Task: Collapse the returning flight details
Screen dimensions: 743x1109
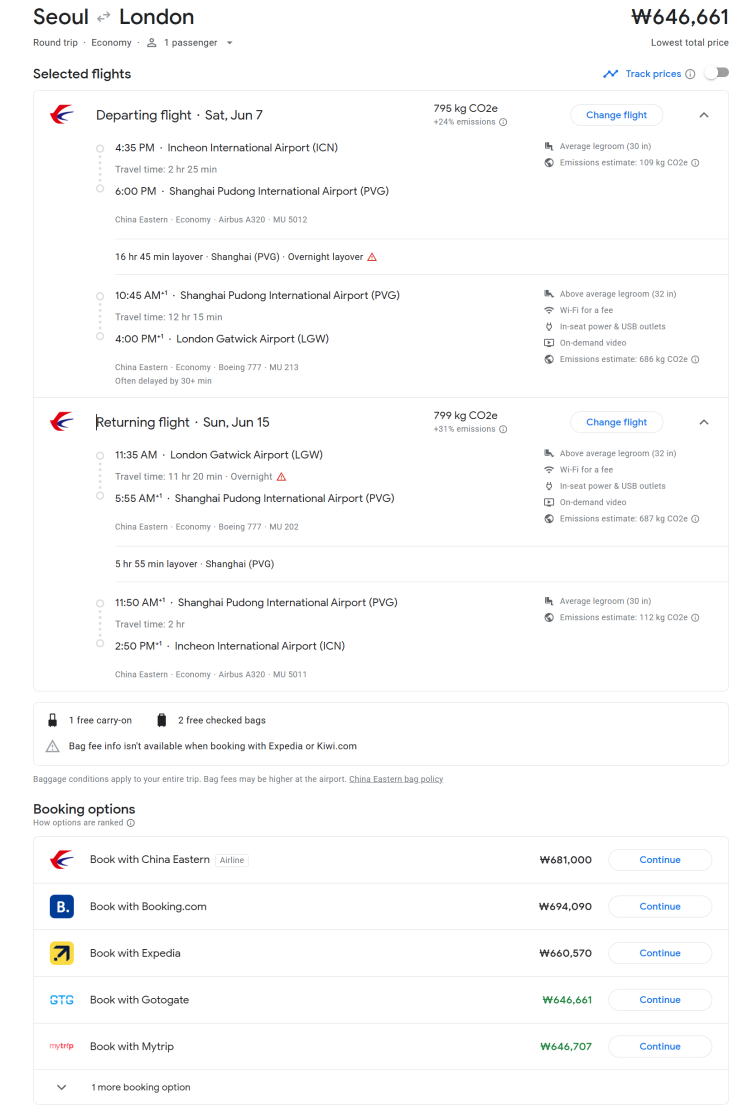Action: pyautogui.click(x=704, y=422)
